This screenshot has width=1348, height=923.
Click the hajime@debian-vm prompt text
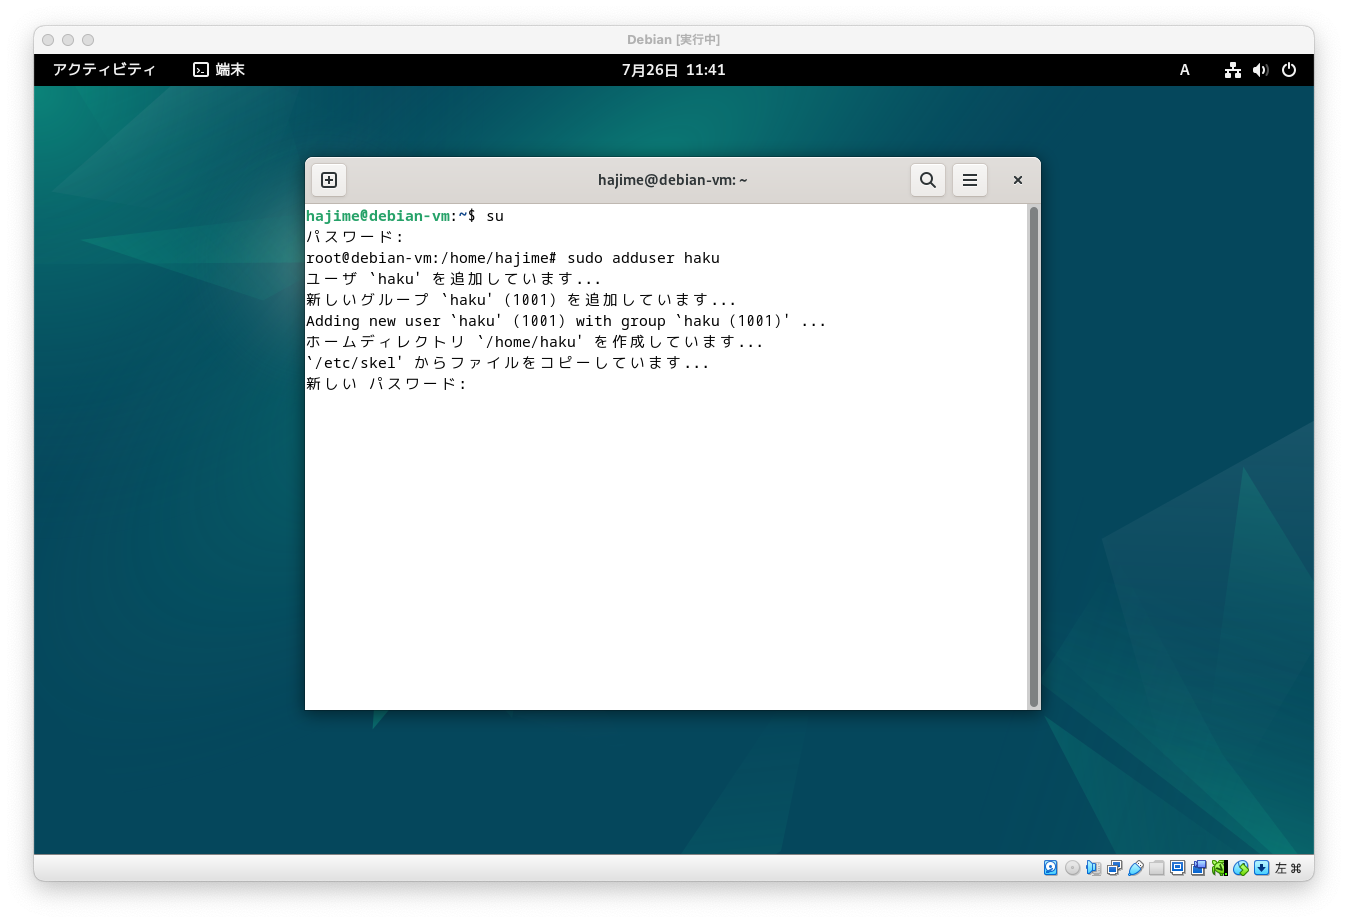378,216
